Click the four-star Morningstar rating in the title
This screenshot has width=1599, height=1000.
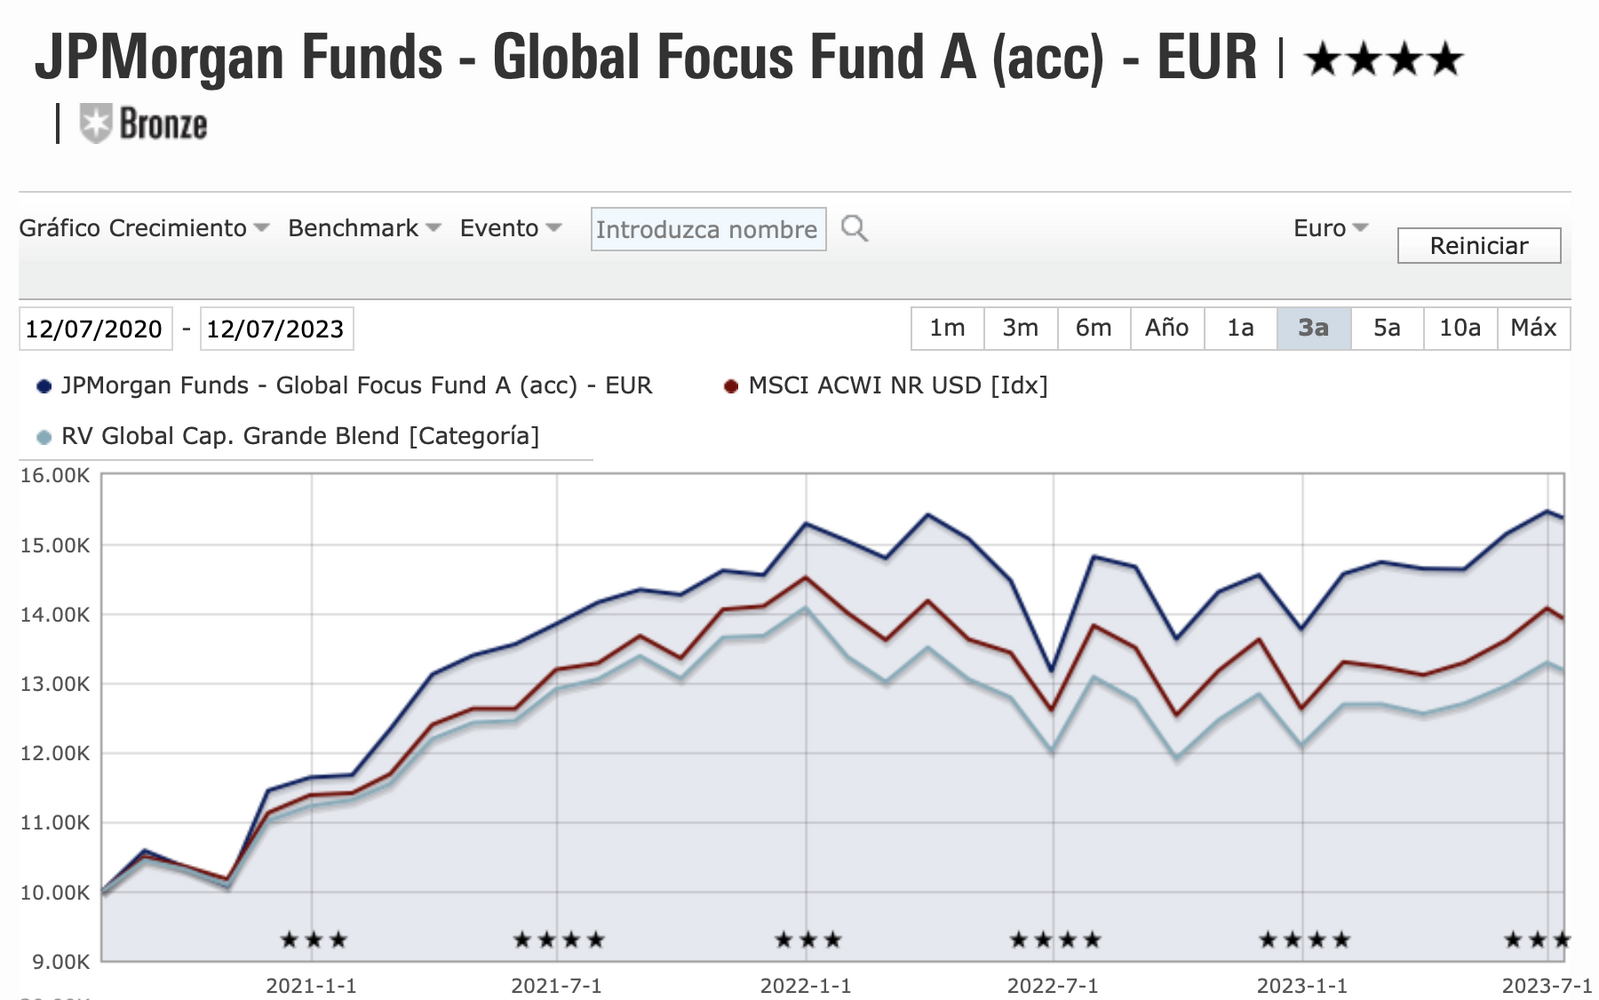pos(1385,60)
